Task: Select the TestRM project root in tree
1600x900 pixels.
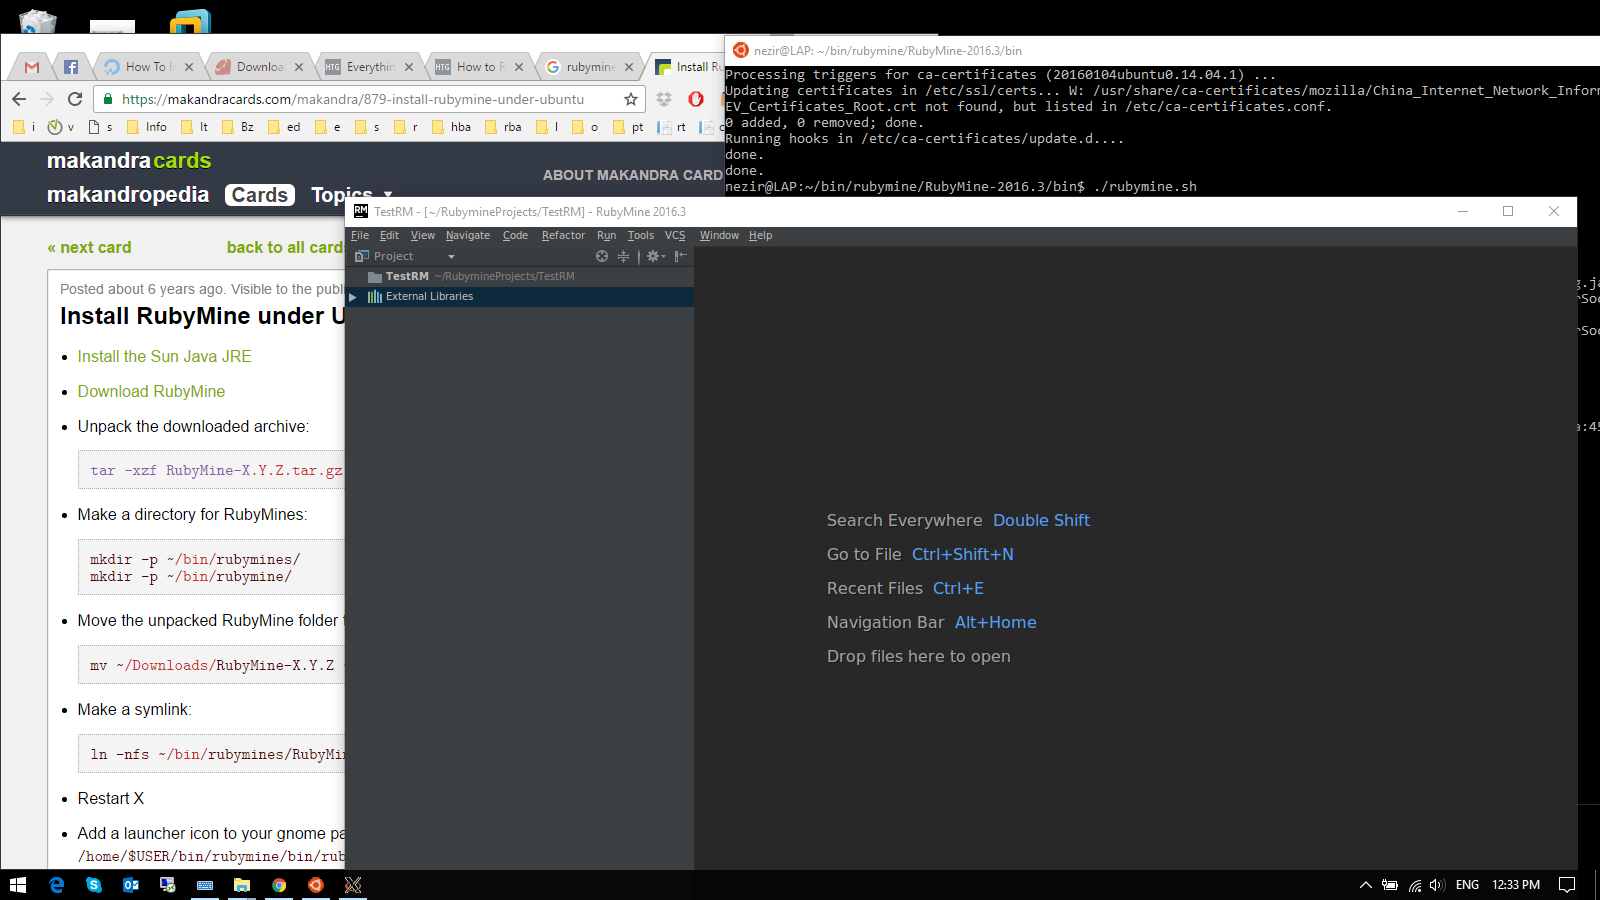Action: [x=519, y=277]
